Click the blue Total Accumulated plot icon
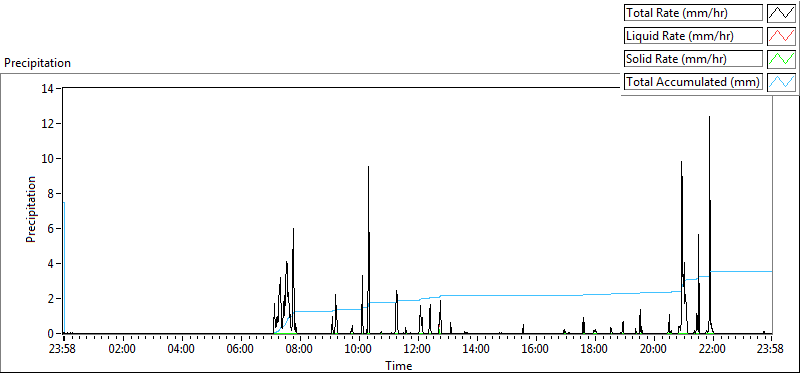The image size is (800, 373). click(x=781, y=82)
